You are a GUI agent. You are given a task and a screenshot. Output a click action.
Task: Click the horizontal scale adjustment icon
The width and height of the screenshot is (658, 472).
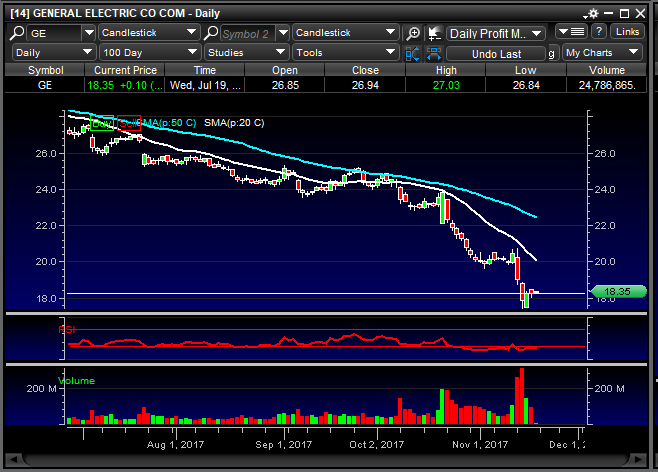434,54
